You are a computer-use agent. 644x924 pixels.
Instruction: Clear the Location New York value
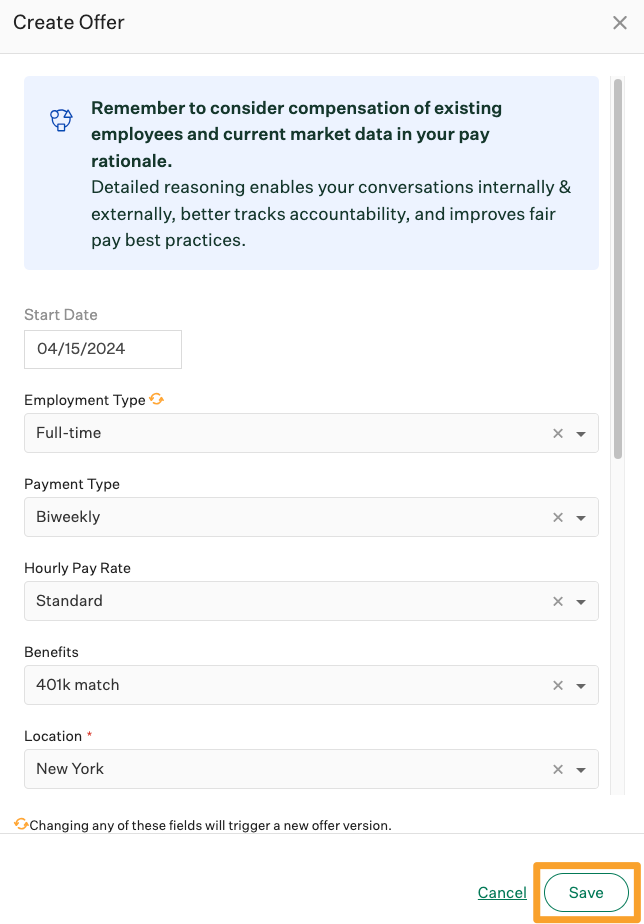click(558, 770)
